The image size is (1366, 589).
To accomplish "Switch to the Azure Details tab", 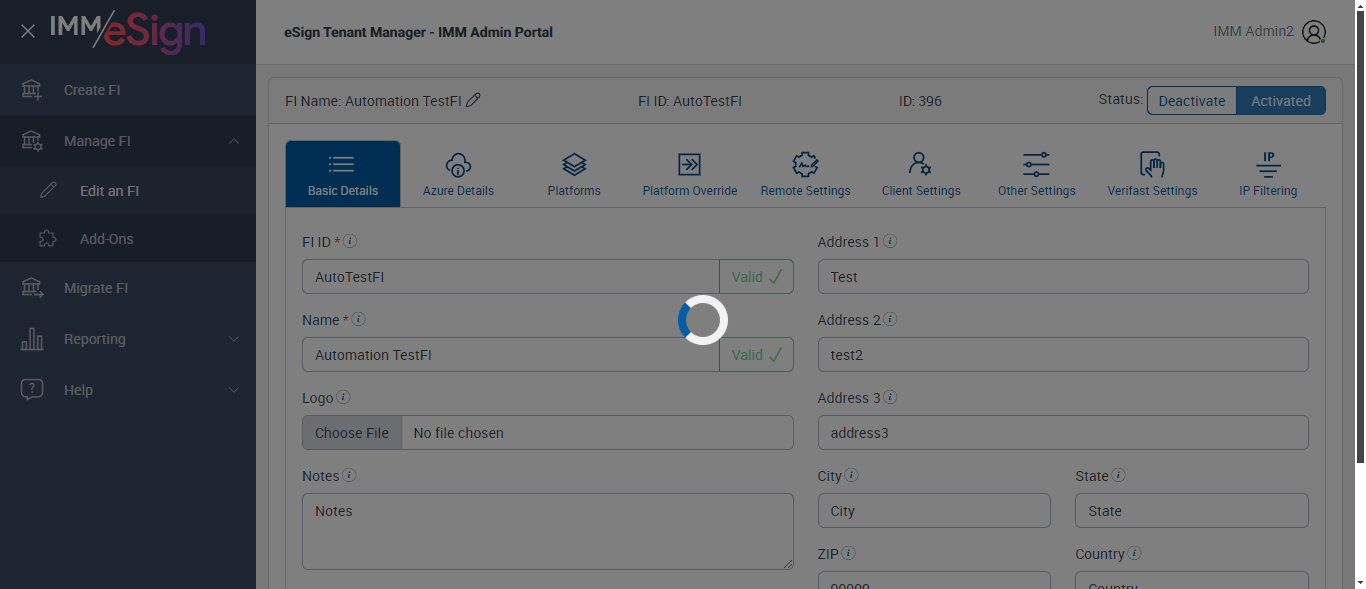I will [x=458, y=174].
